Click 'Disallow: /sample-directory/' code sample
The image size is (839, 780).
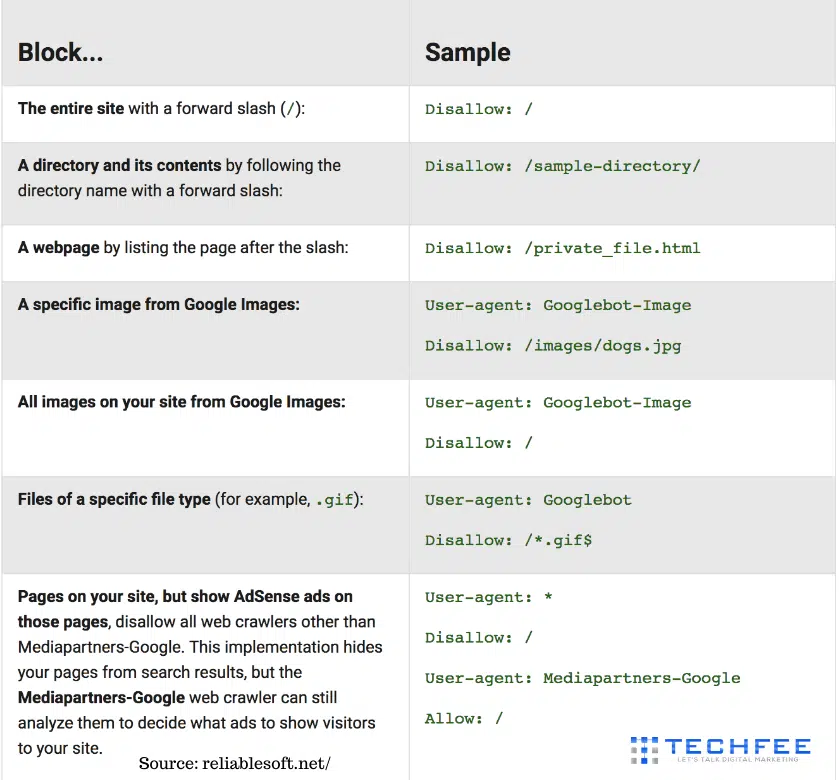(x=562, y=166)
